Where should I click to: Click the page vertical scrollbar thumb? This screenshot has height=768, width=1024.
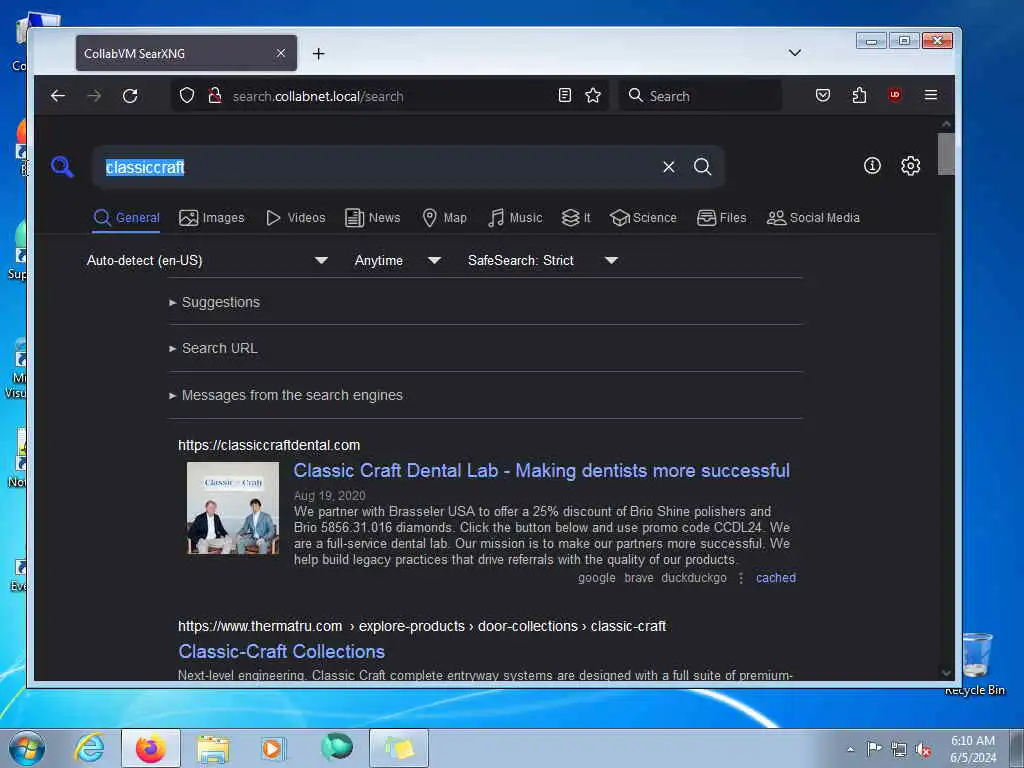coord(946,154)
